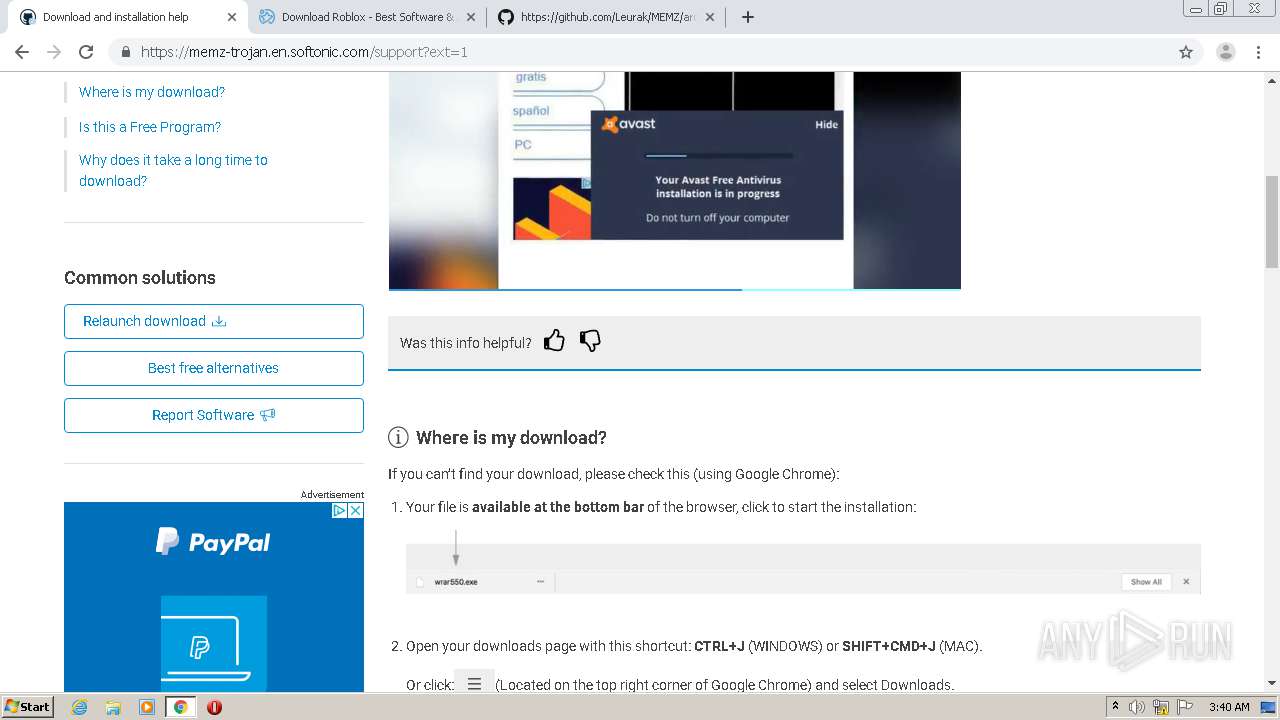Give thumbs down for unhelpful info
The height and width of the screenshot is (720, 1280).
(x=590, y=341)
